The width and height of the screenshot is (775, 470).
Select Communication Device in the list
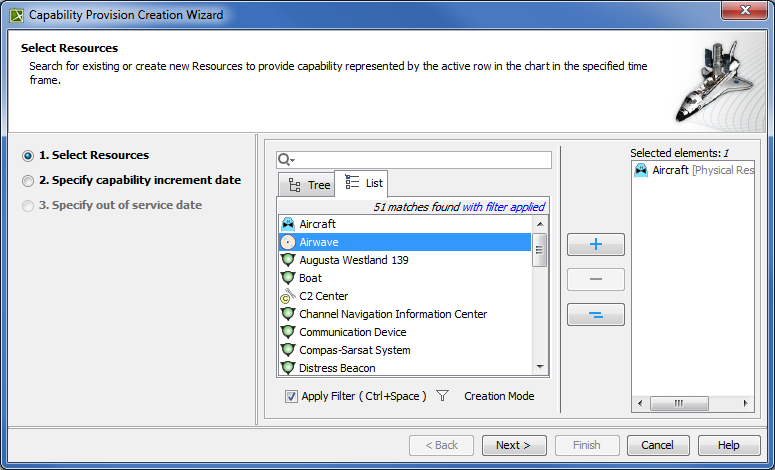353,332
